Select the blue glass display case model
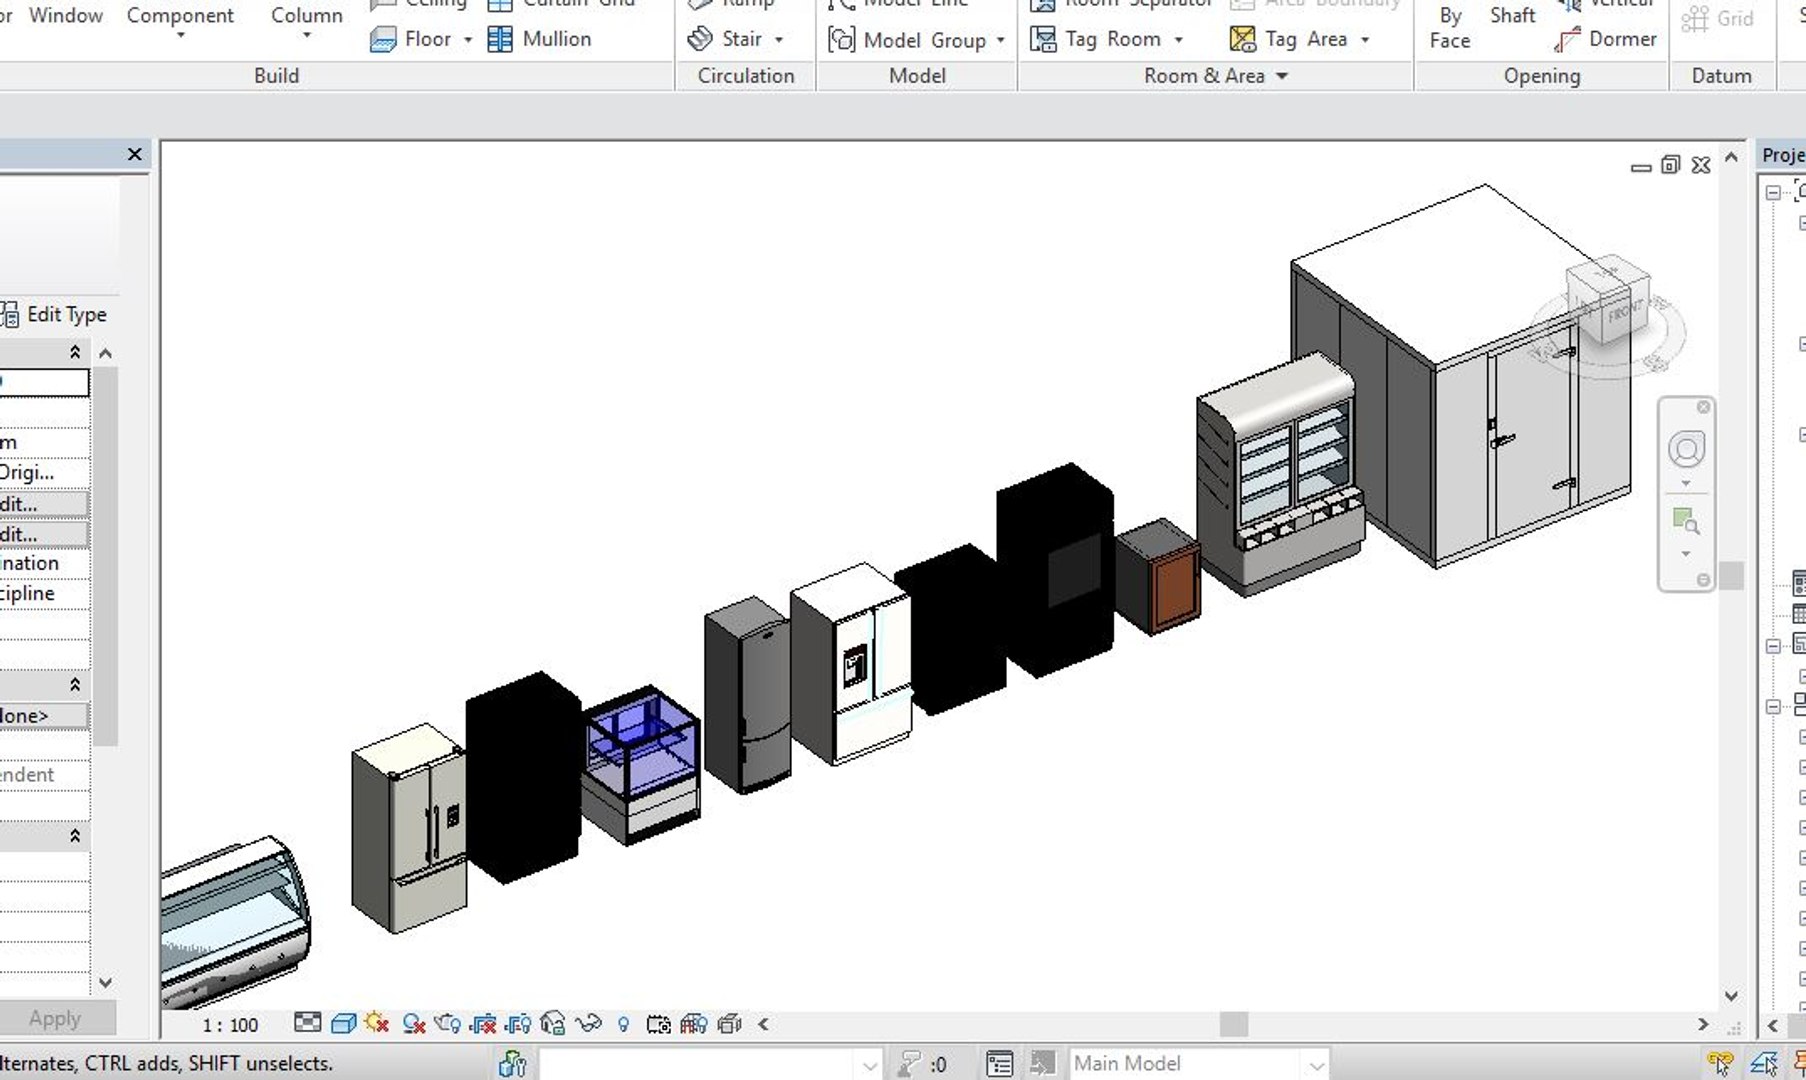The width and height of the screenshot is (1806, 1080). [641, 764]
